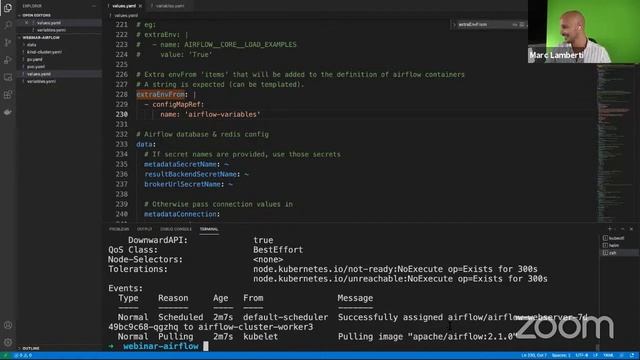Open kind-cluster.yaml in the file tree
Screen dimensions: 640x360
tap(44, 52)
